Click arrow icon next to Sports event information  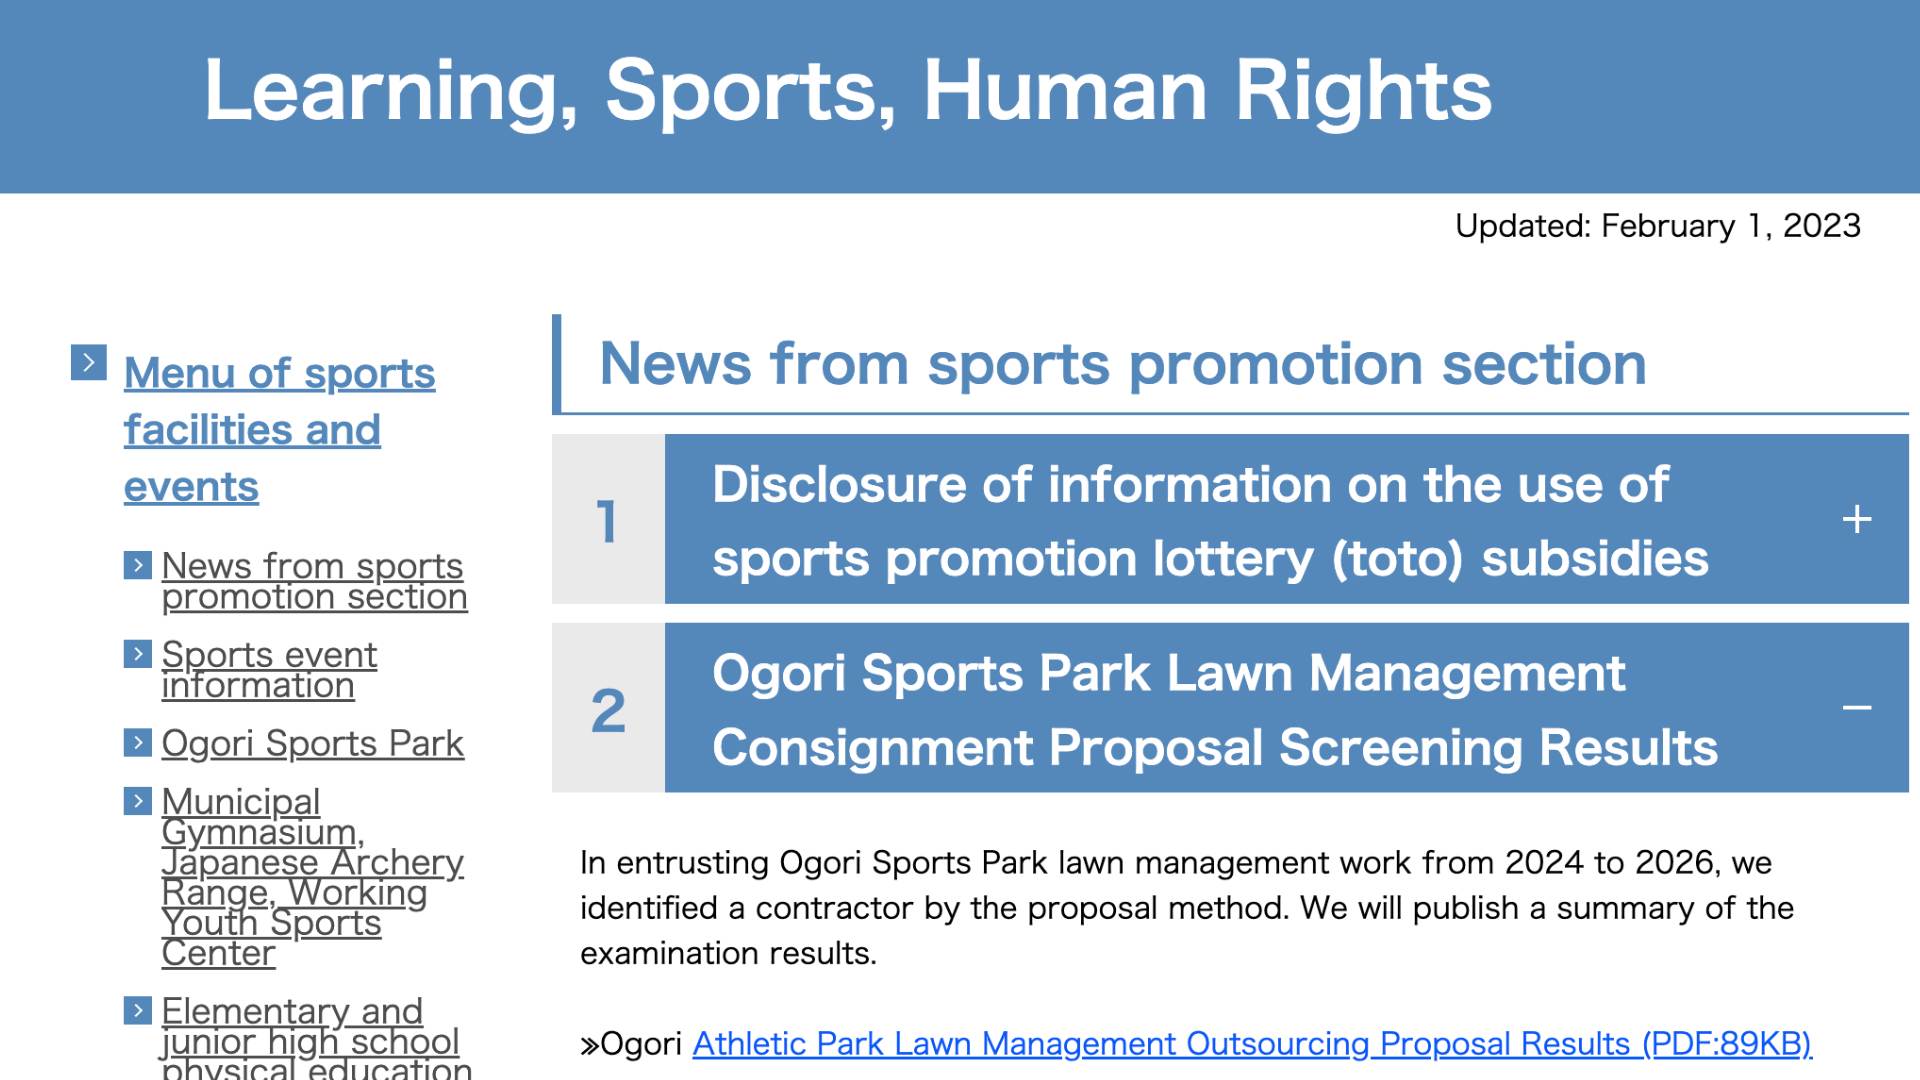click(x=138, y=654)
